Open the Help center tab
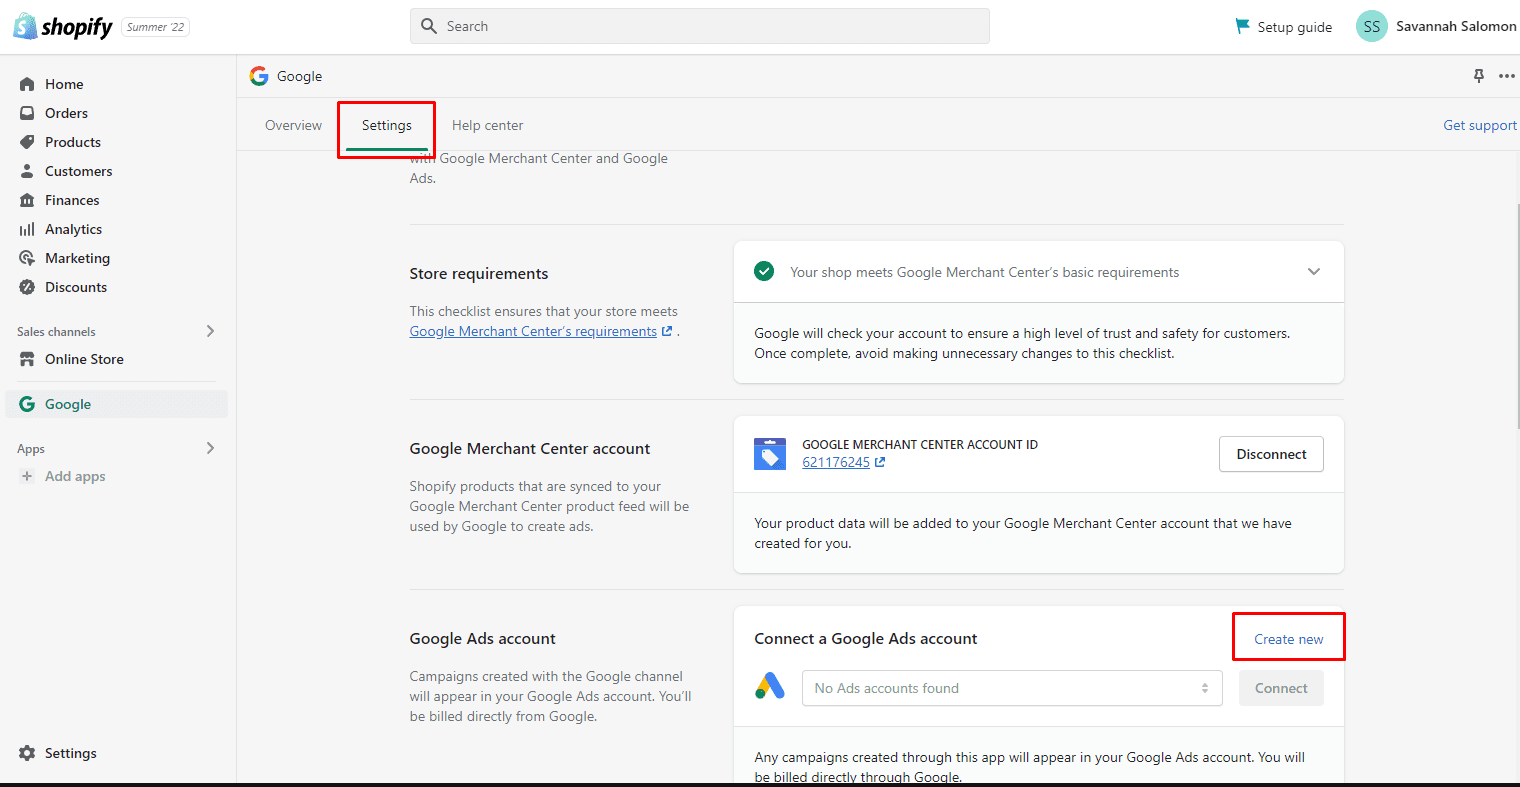This screenshot has width=1520, height=787. (x=487, y=125)
